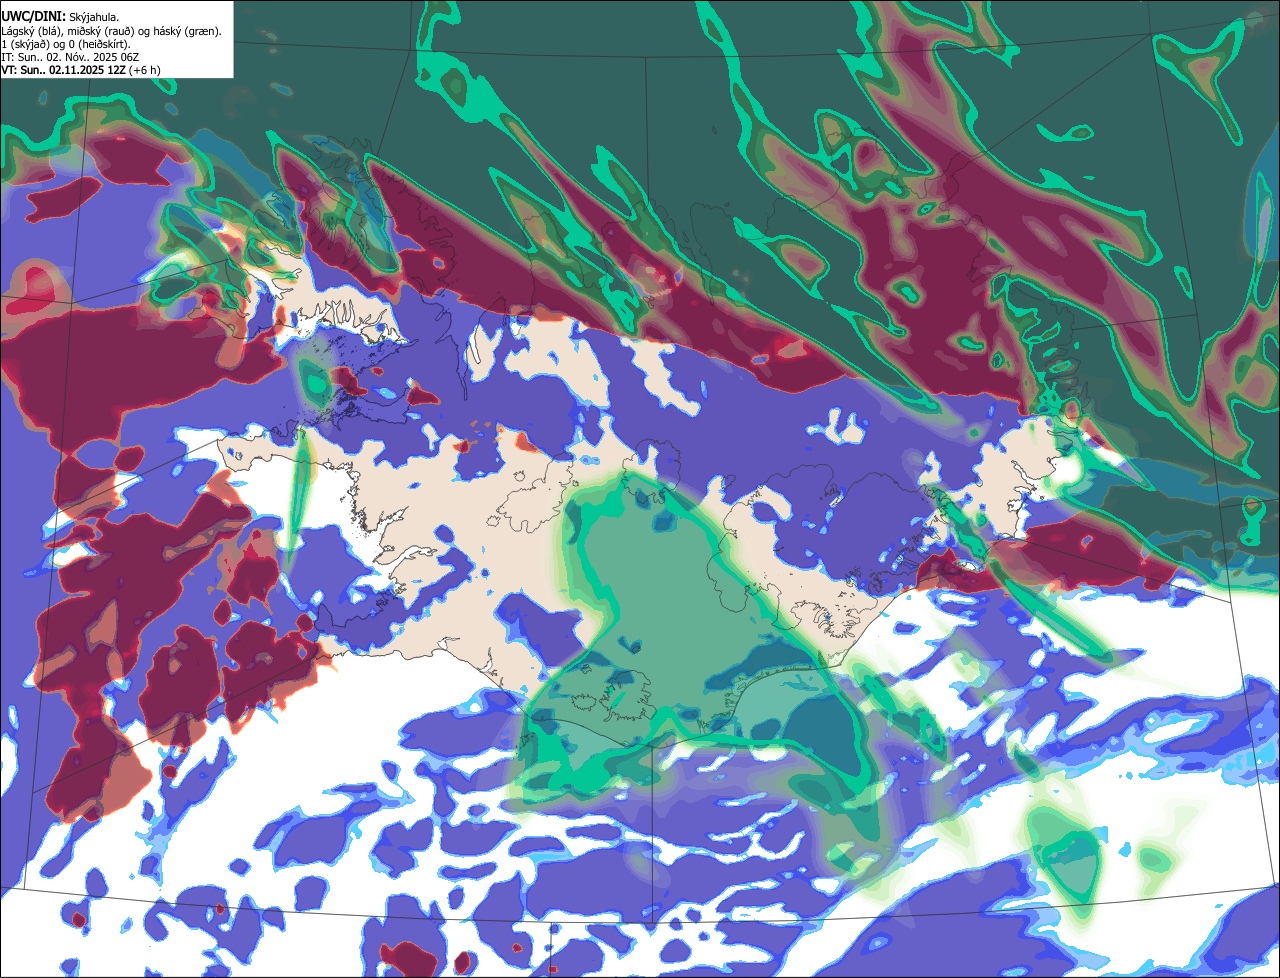
Task: Click the 'UWC/DINI: Skýjahula.' title text
Action: pos(60,16)
